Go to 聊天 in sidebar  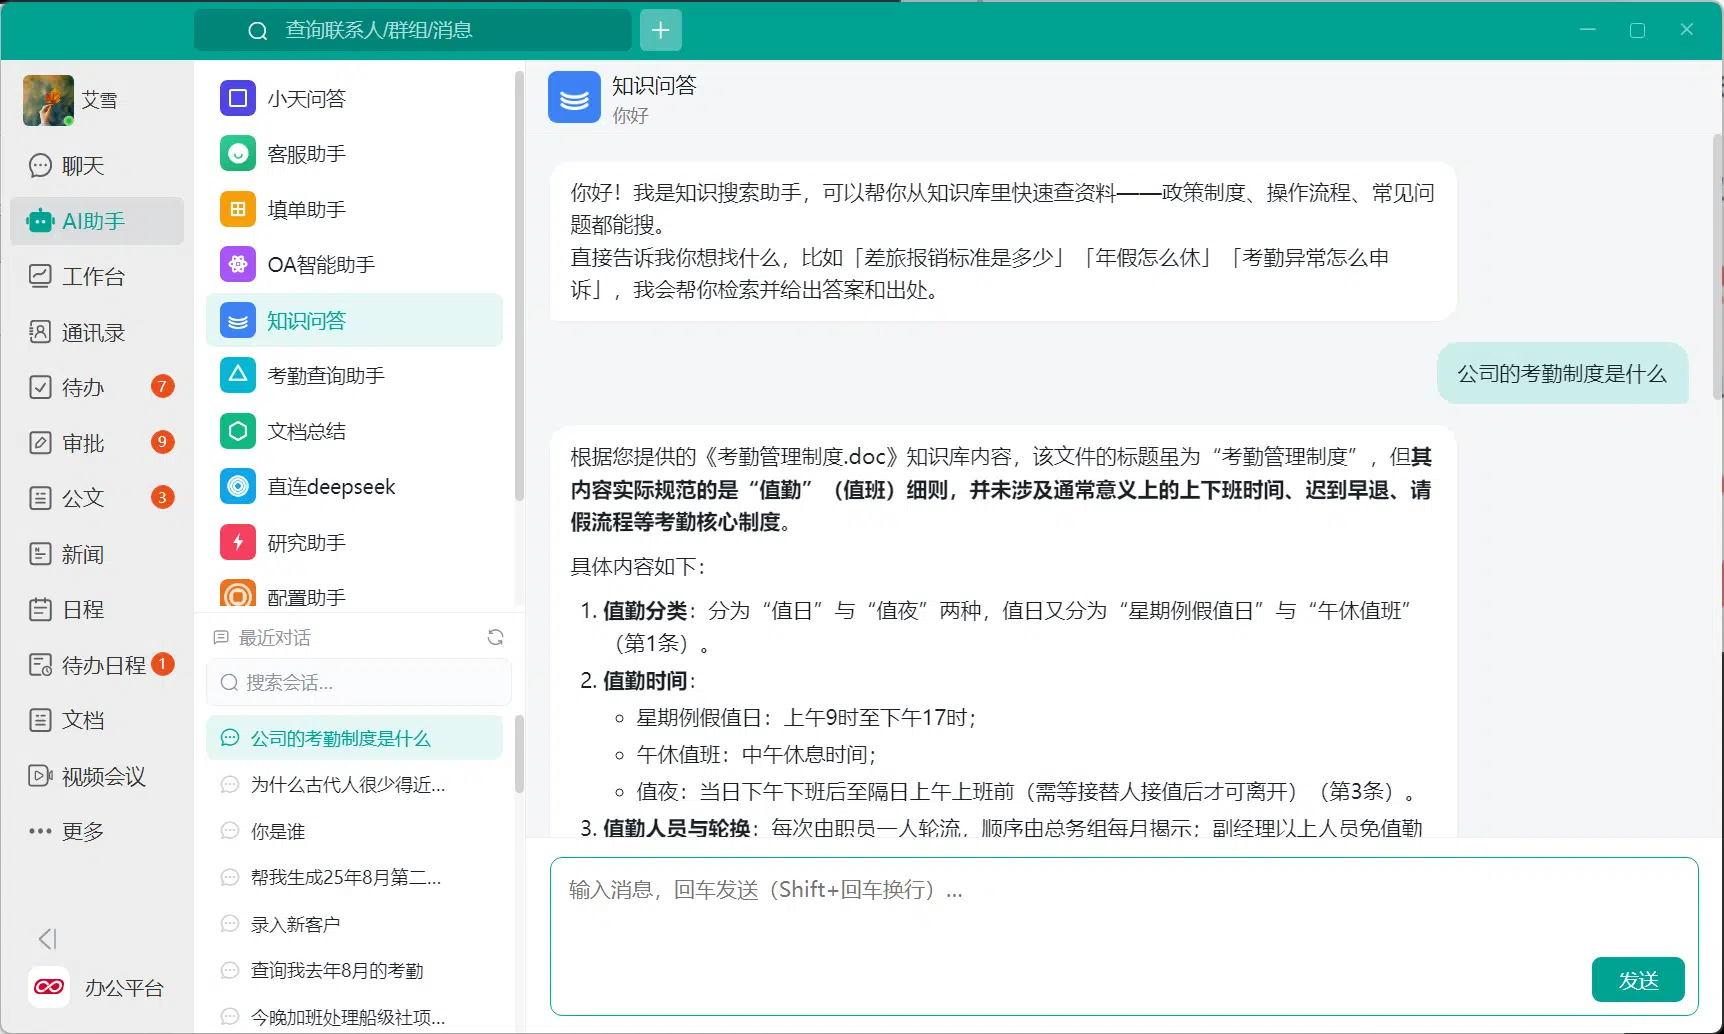tap(97, 165)
